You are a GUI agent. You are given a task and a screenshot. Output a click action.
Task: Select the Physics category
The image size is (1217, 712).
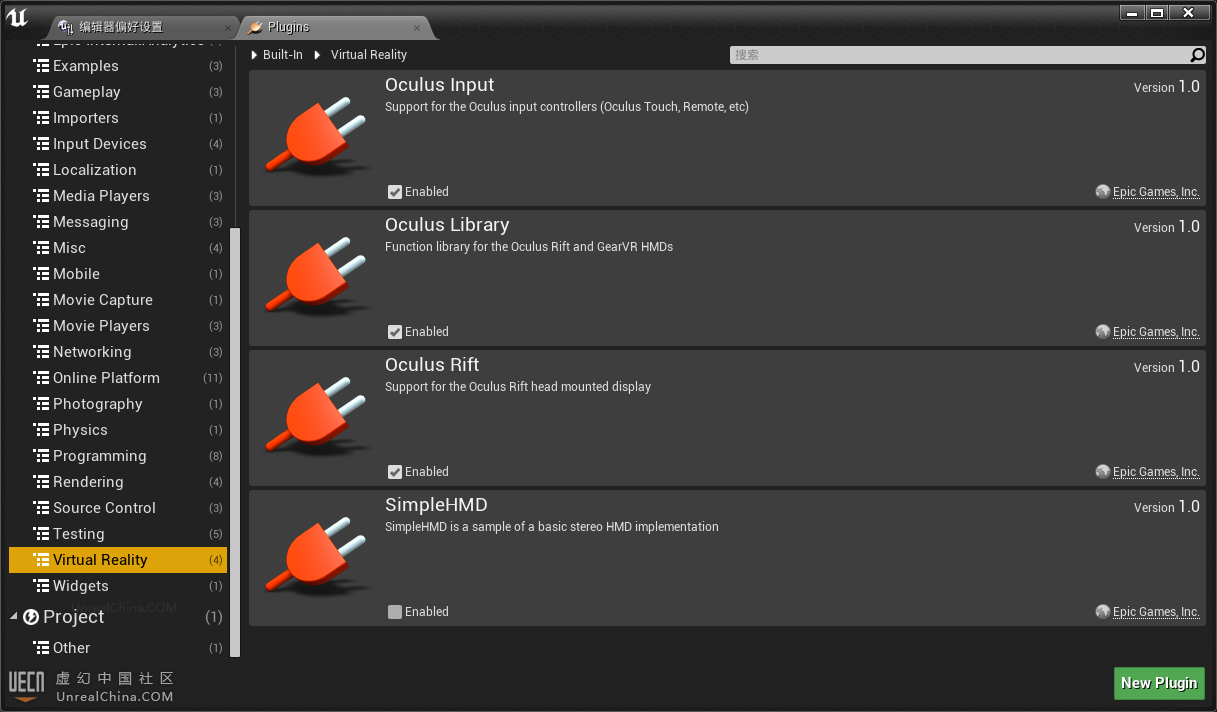click(118, 430)
